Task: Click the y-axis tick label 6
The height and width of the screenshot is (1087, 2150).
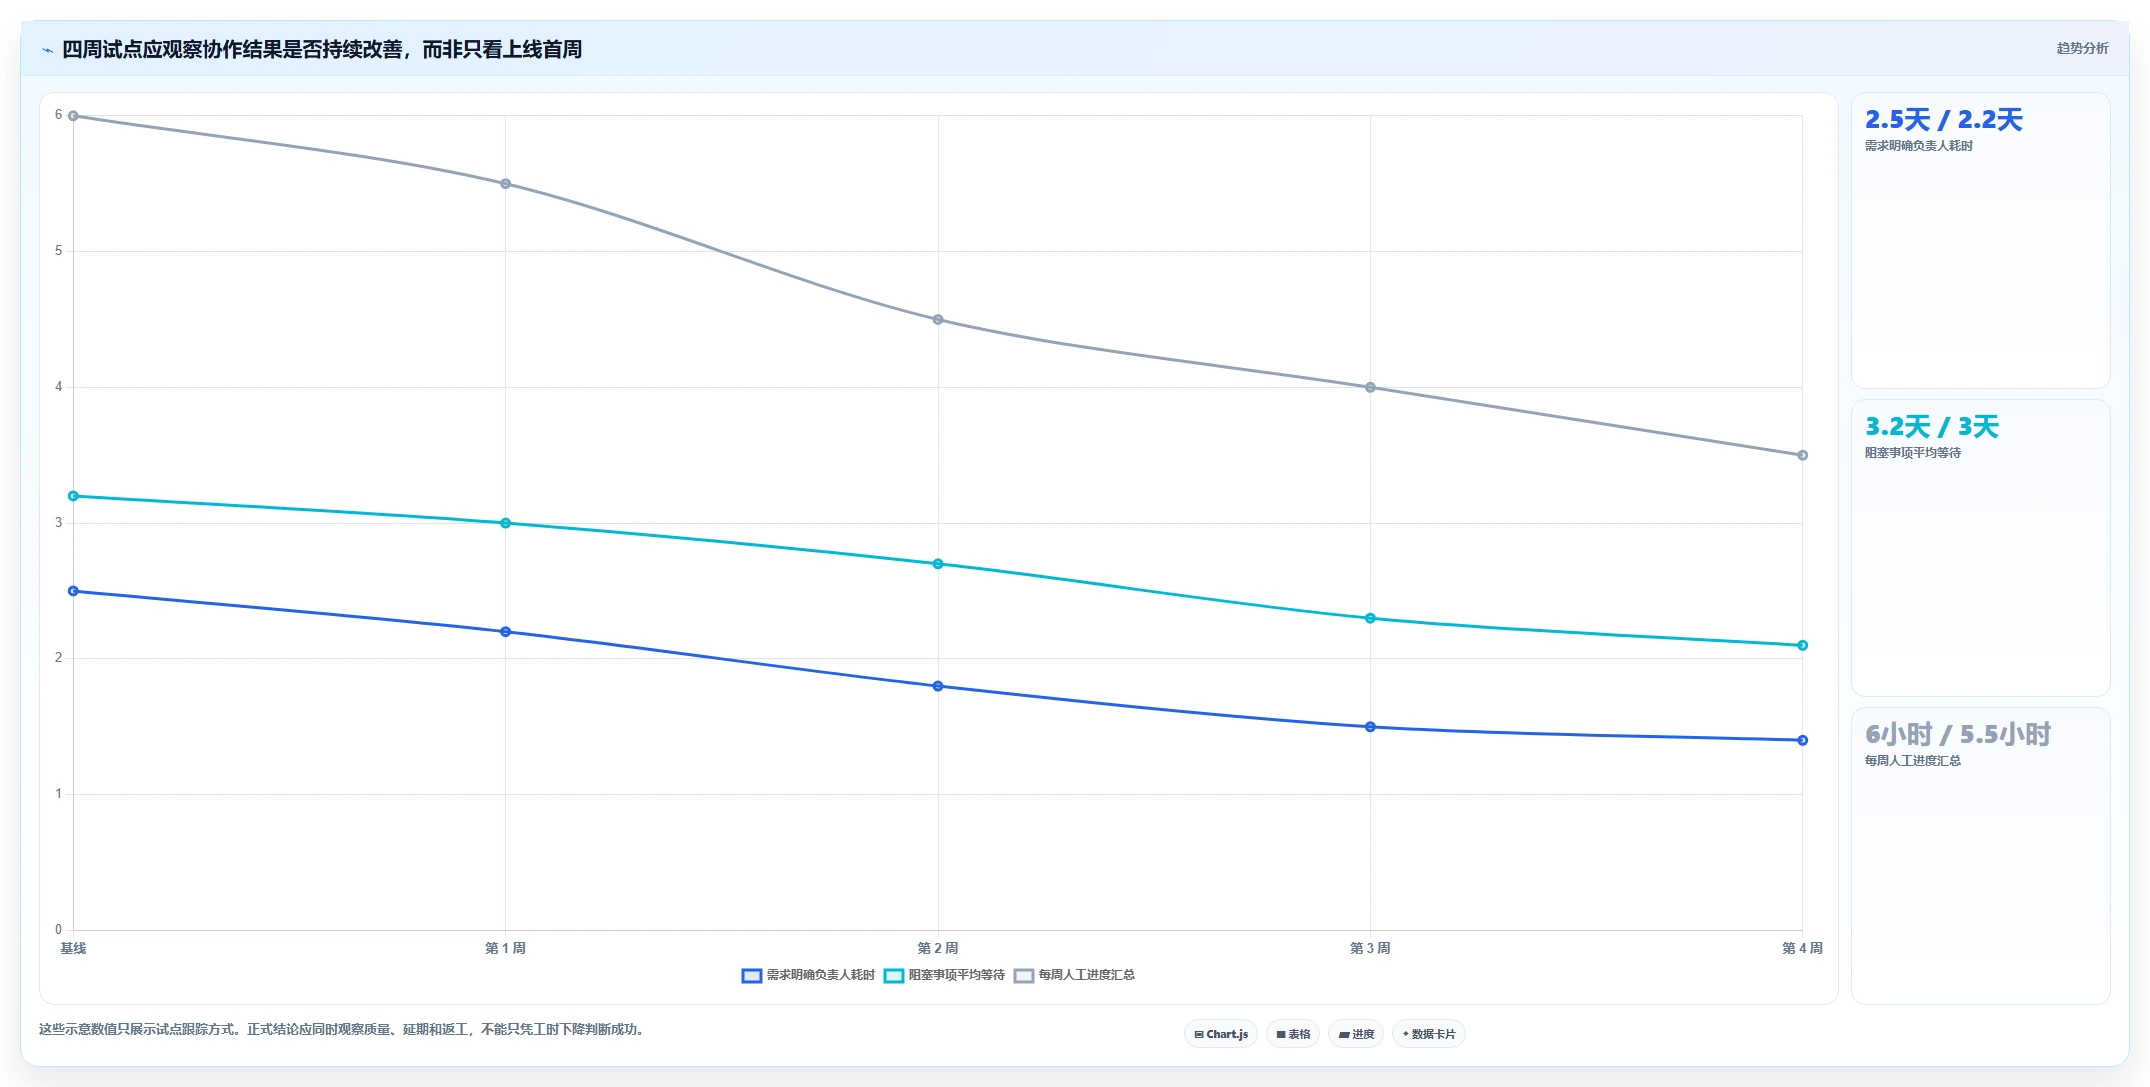Action: tap(58, 115)
